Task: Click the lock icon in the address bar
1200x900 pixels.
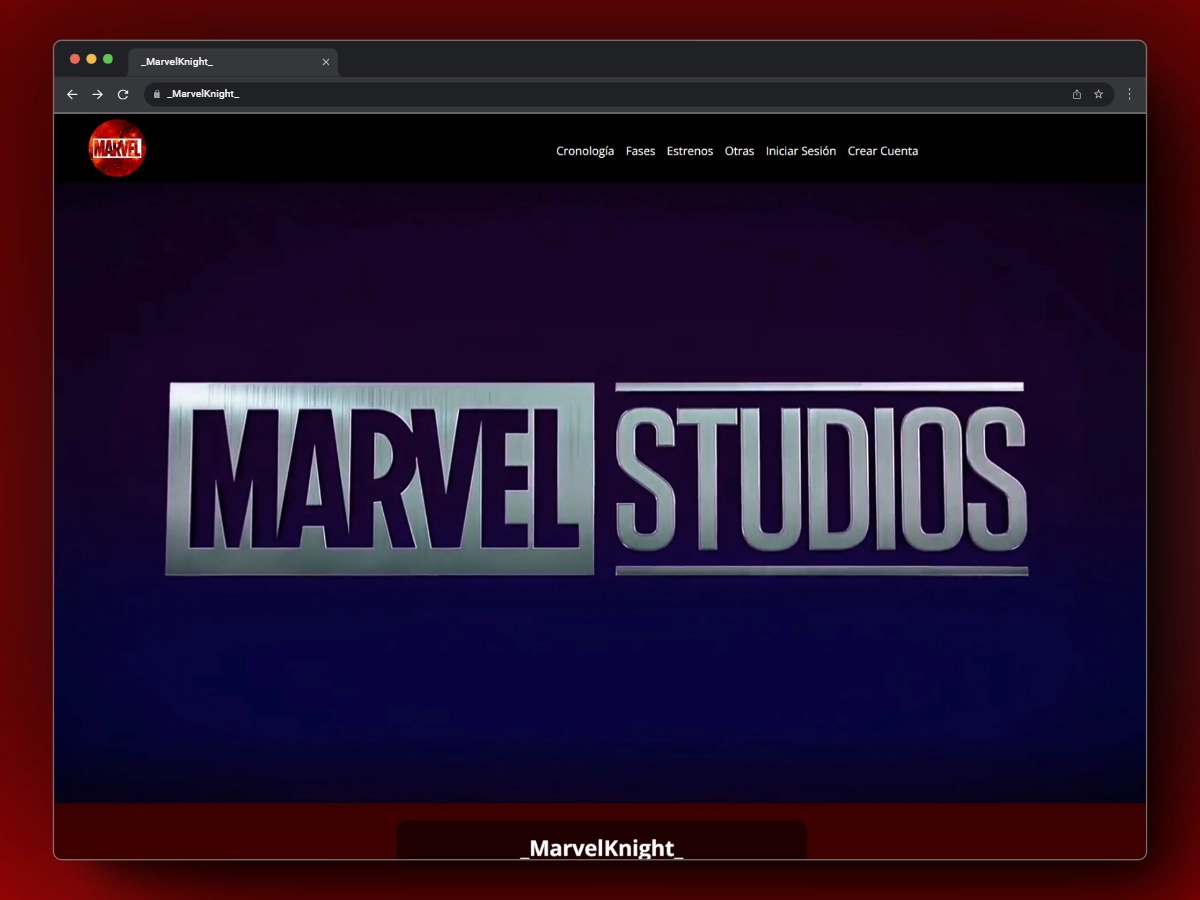Action: [x=156, y=94]
